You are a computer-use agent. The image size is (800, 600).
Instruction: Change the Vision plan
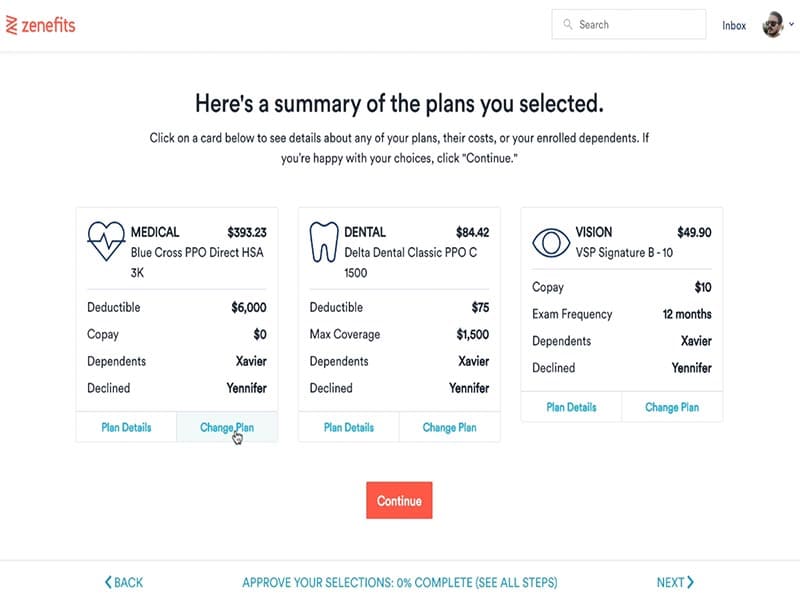tap(672, 407)
